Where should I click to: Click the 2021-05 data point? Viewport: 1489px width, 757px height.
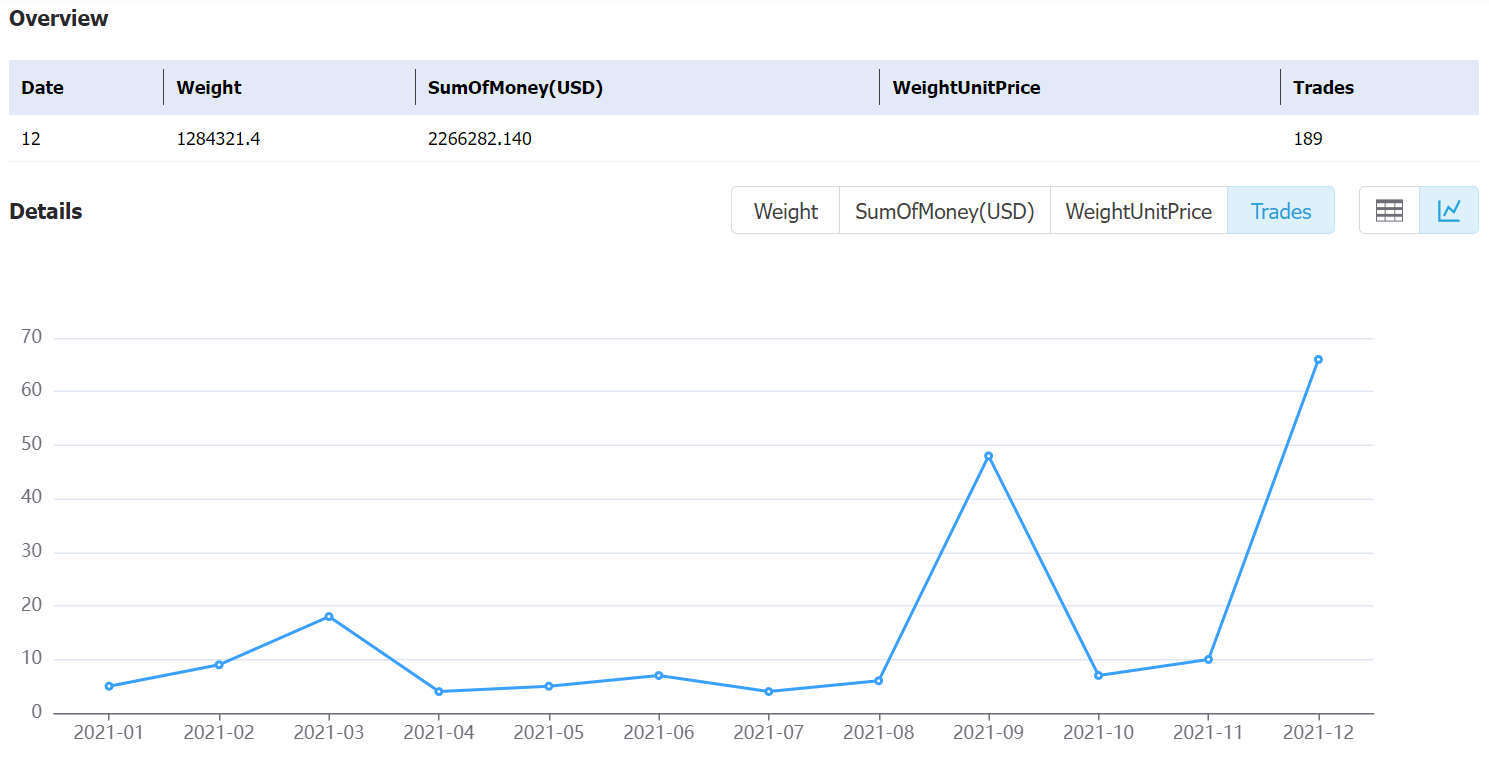[549, 686]
